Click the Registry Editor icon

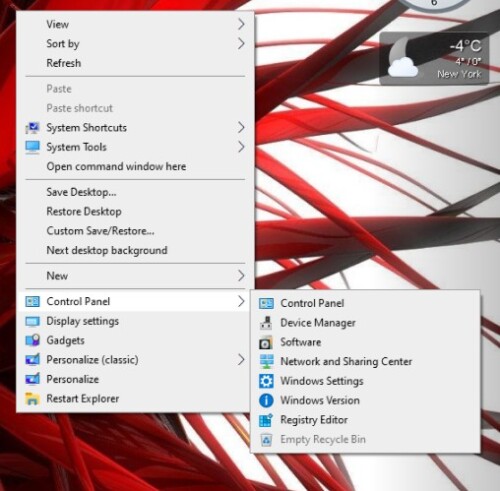[x=266, y=420]
